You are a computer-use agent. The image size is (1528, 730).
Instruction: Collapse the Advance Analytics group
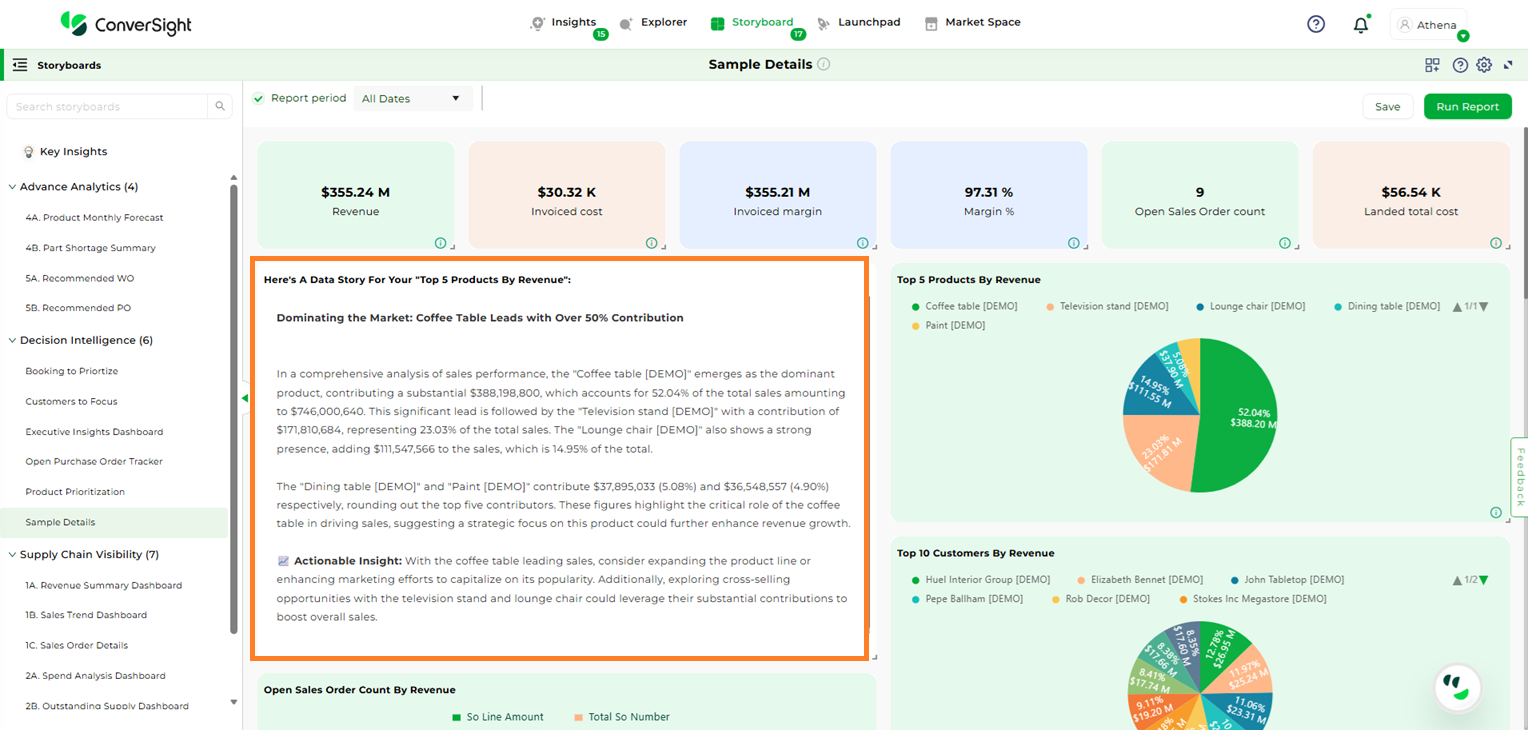tap(13, 187)
